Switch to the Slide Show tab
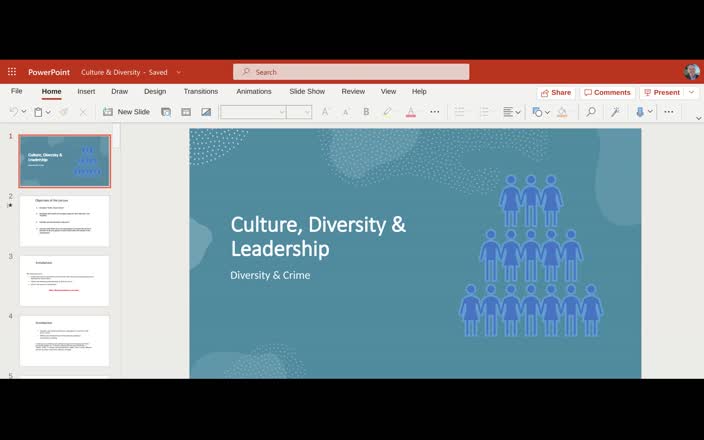 click(x=307, y=91)
